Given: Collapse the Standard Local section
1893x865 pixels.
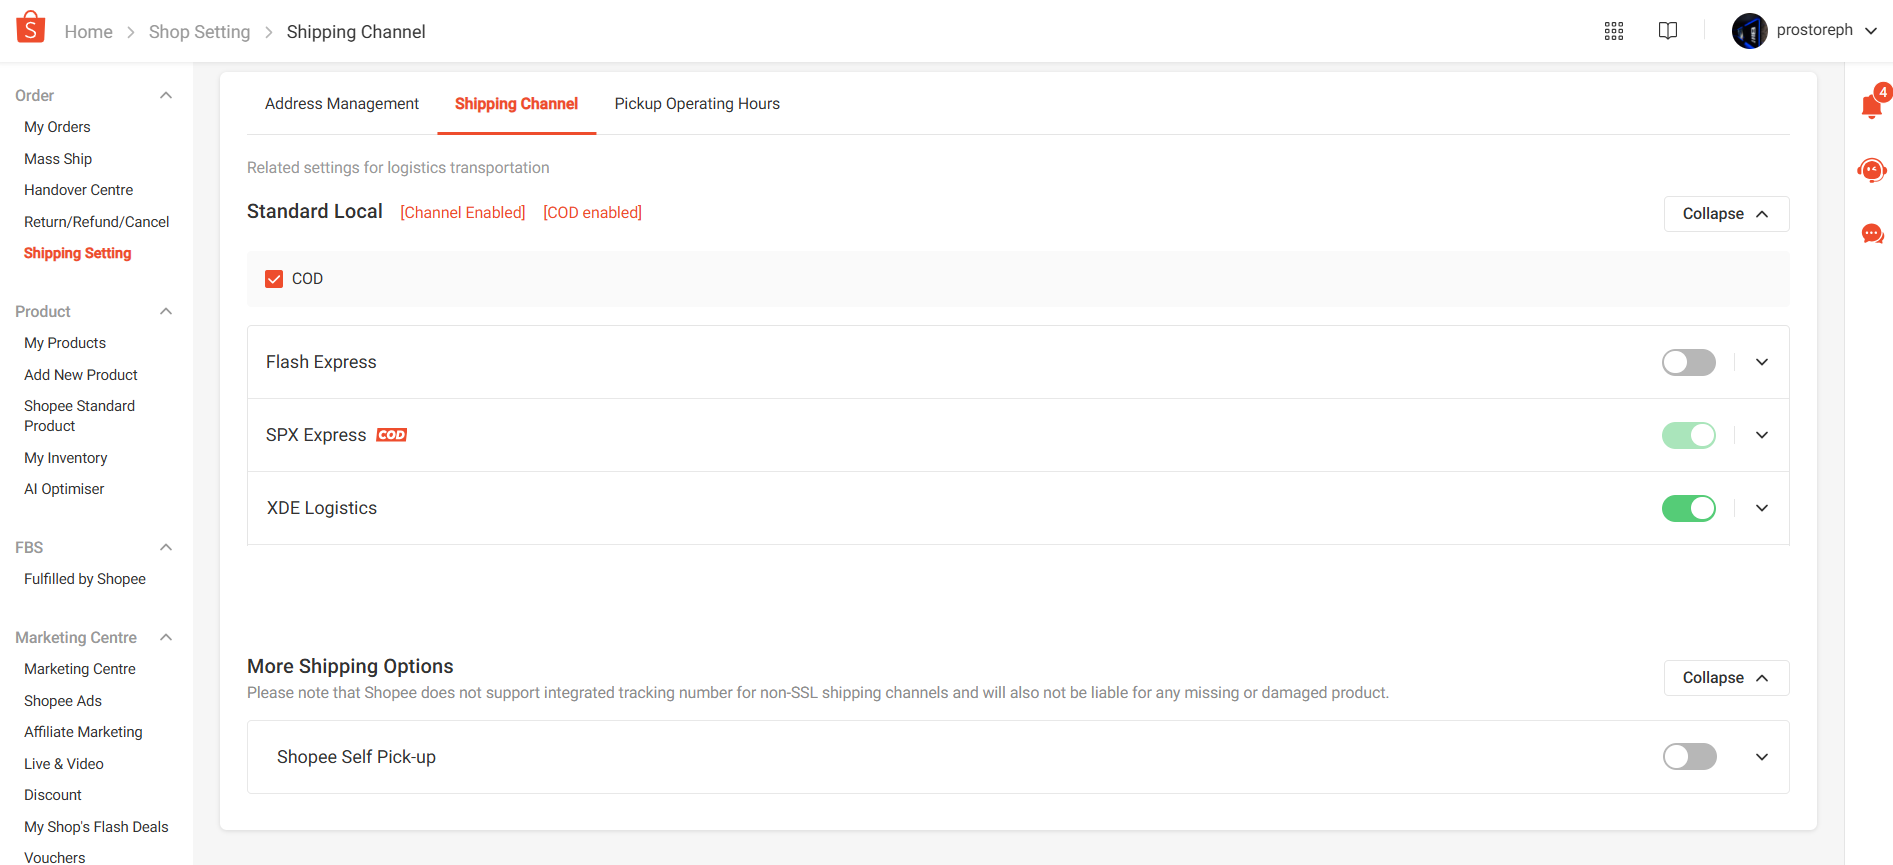Looking at the screenshot, I should [1726, 214].
